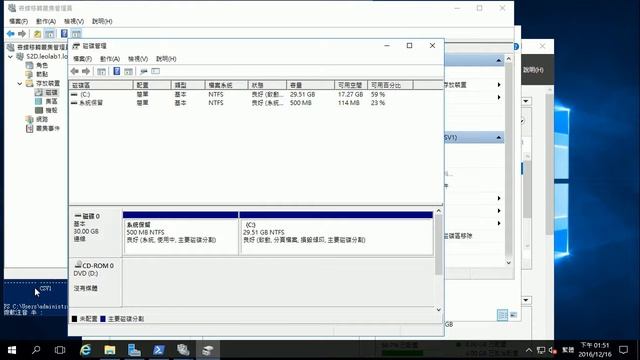Click Disk Management taskbar icon
Screen dimensions: 640x360
coord(208,350)
